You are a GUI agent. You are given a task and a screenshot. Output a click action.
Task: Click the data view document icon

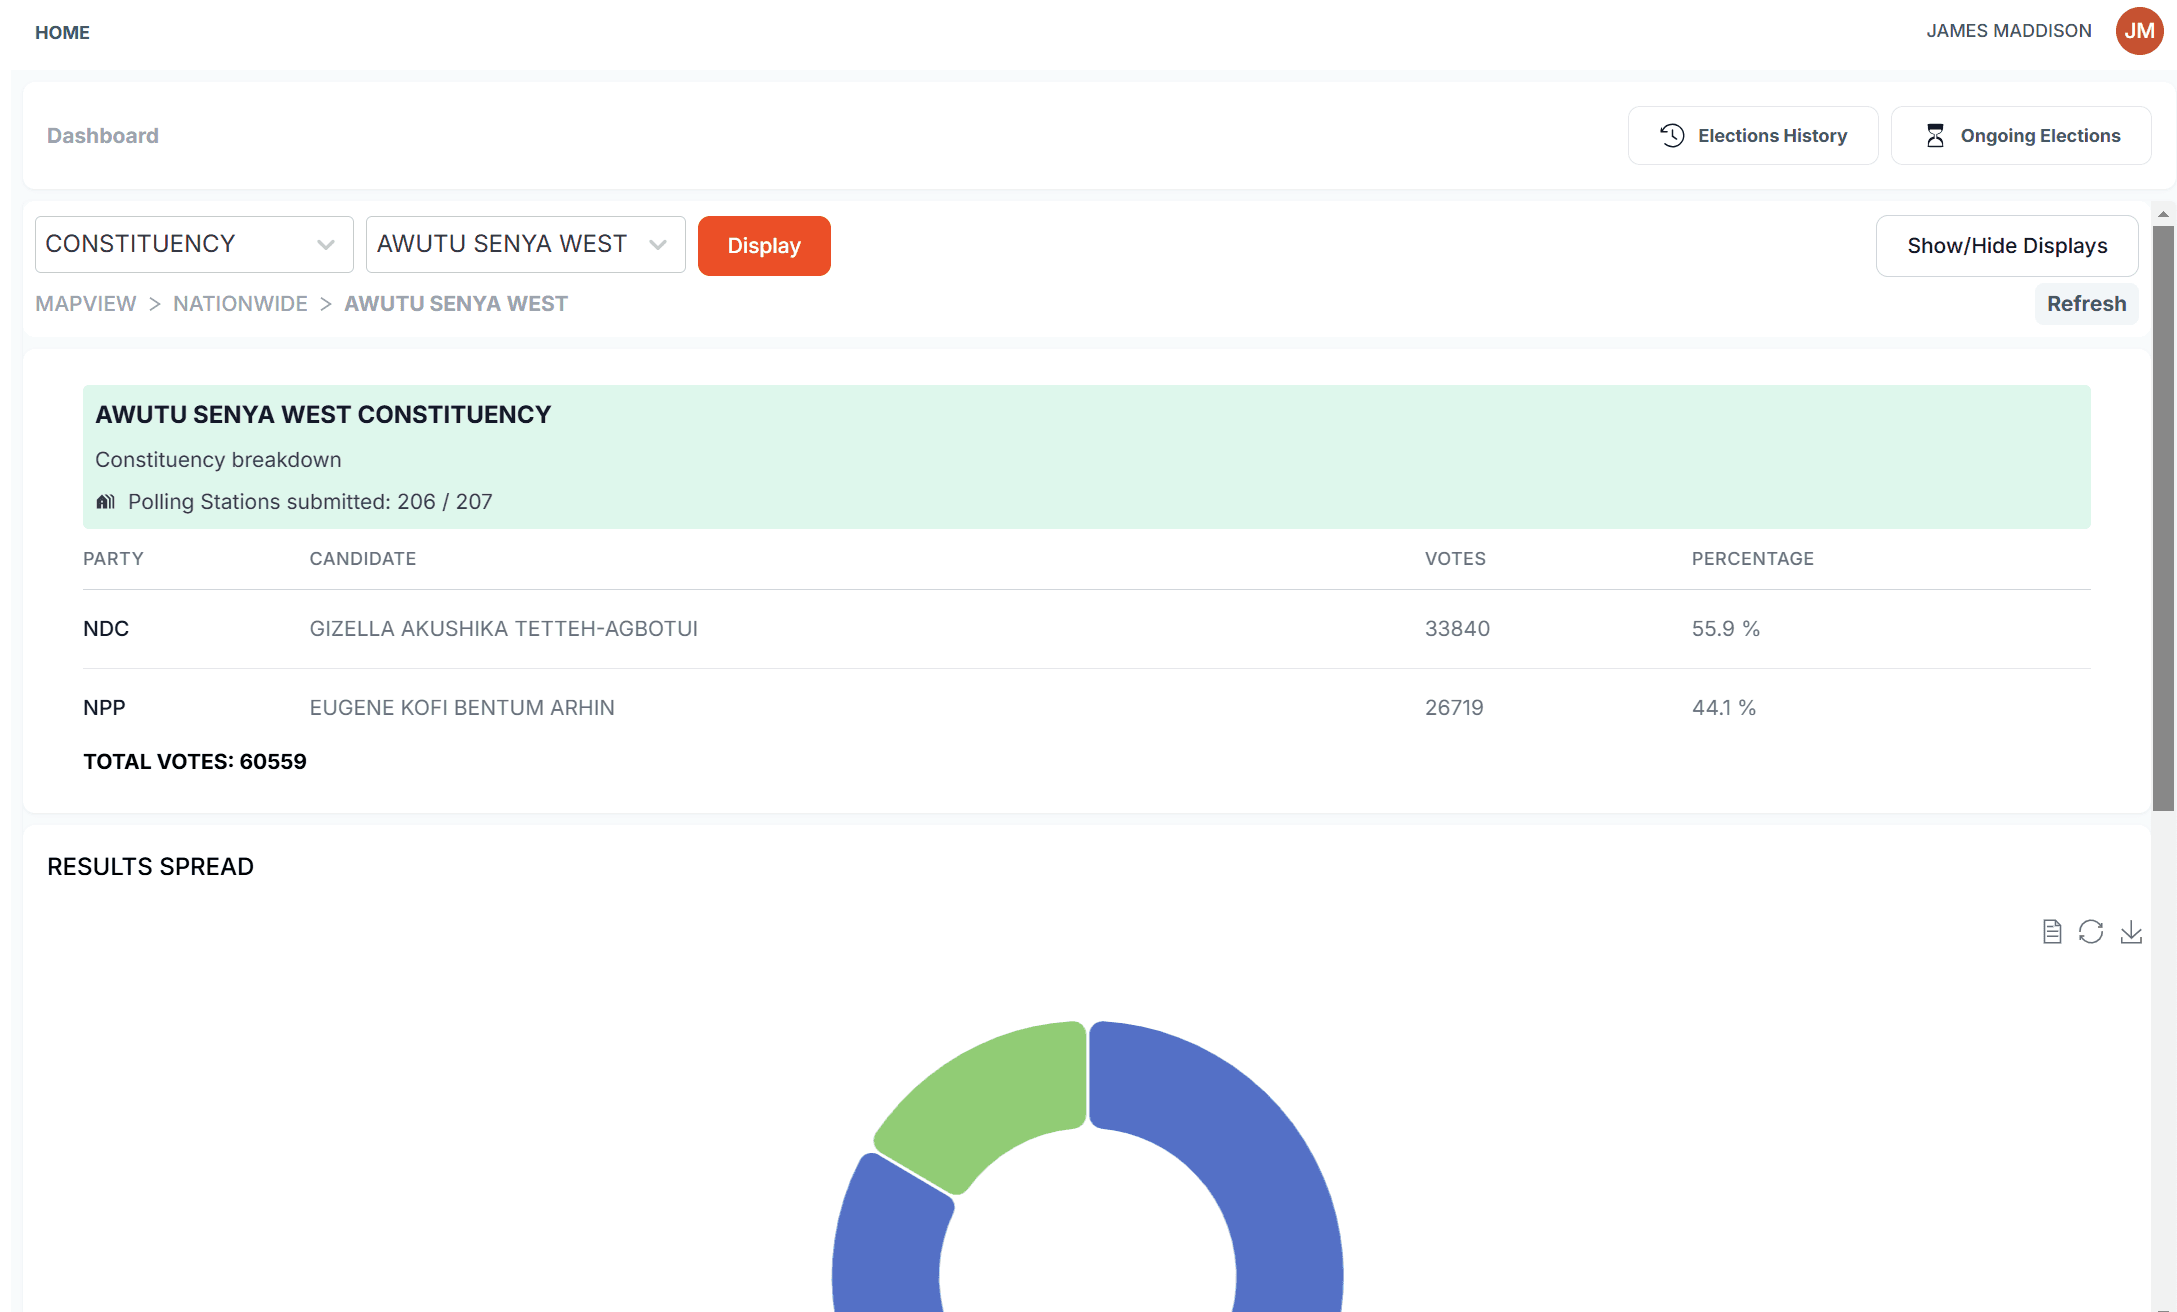pyautogui.click(x=2052, y=932)
